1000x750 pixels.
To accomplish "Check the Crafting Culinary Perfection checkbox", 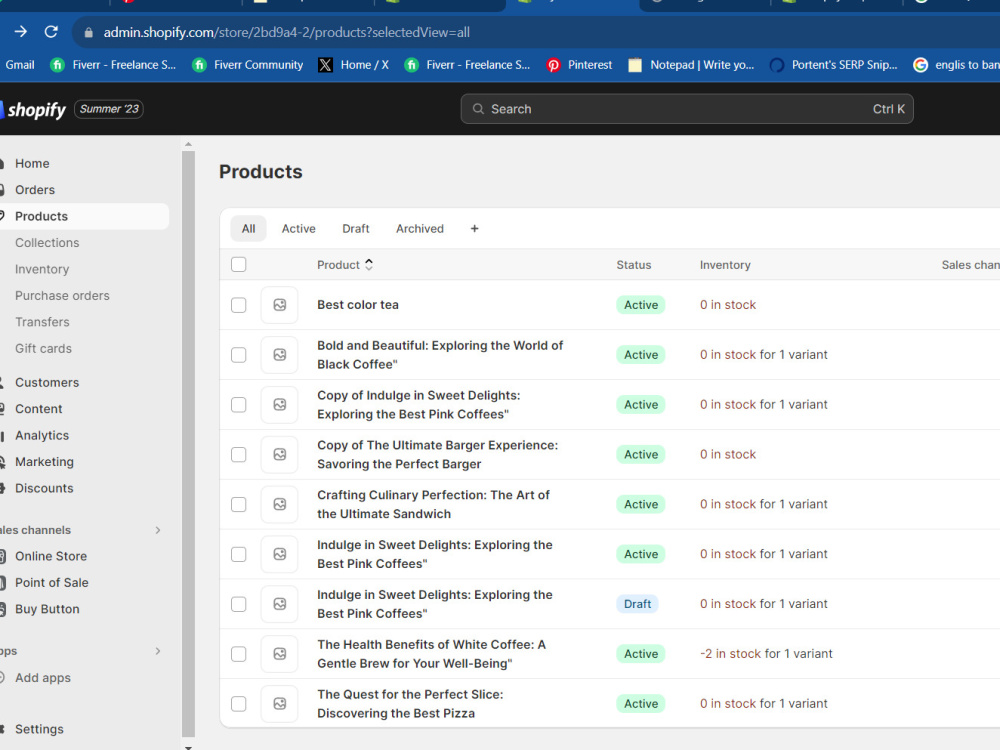I will pyautogui.click(x=239, y=504).
